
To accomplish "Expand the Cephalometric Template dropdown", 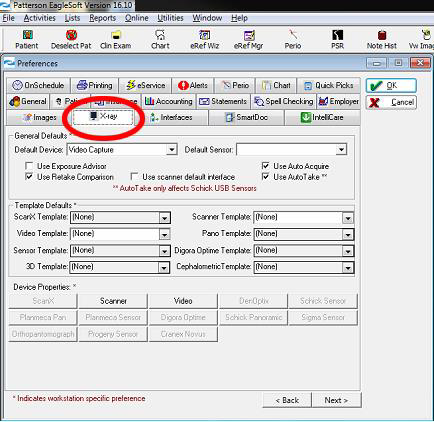I will [348, 268].
